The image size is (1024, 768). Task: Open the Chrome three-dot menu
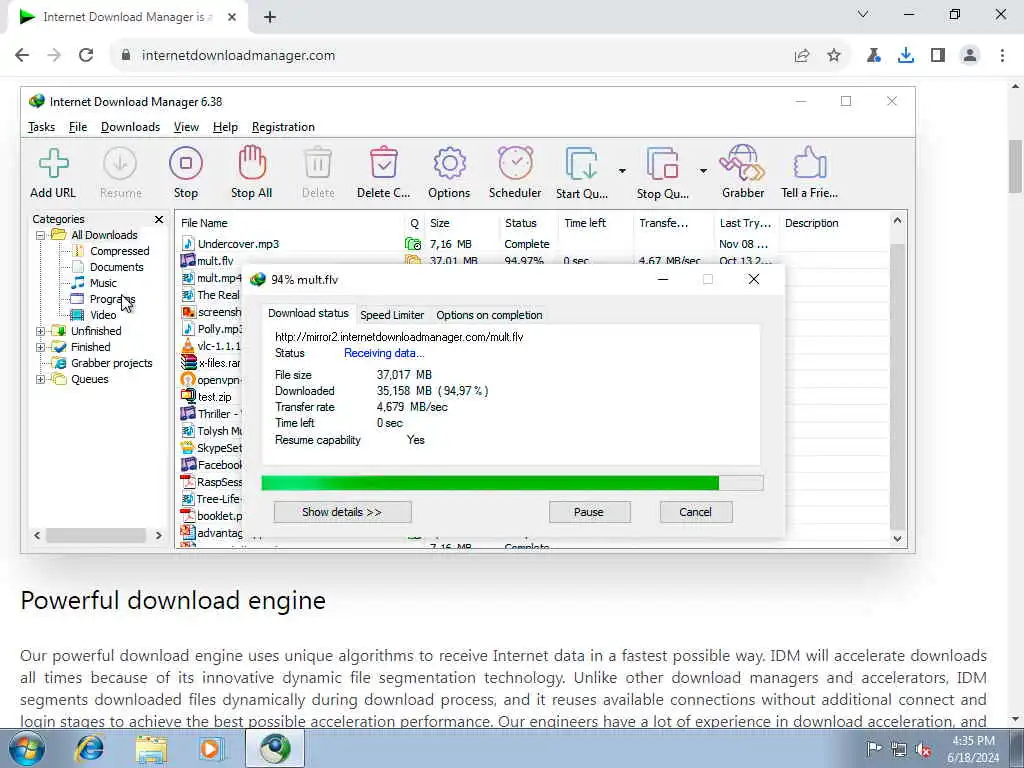[1002, 56]
